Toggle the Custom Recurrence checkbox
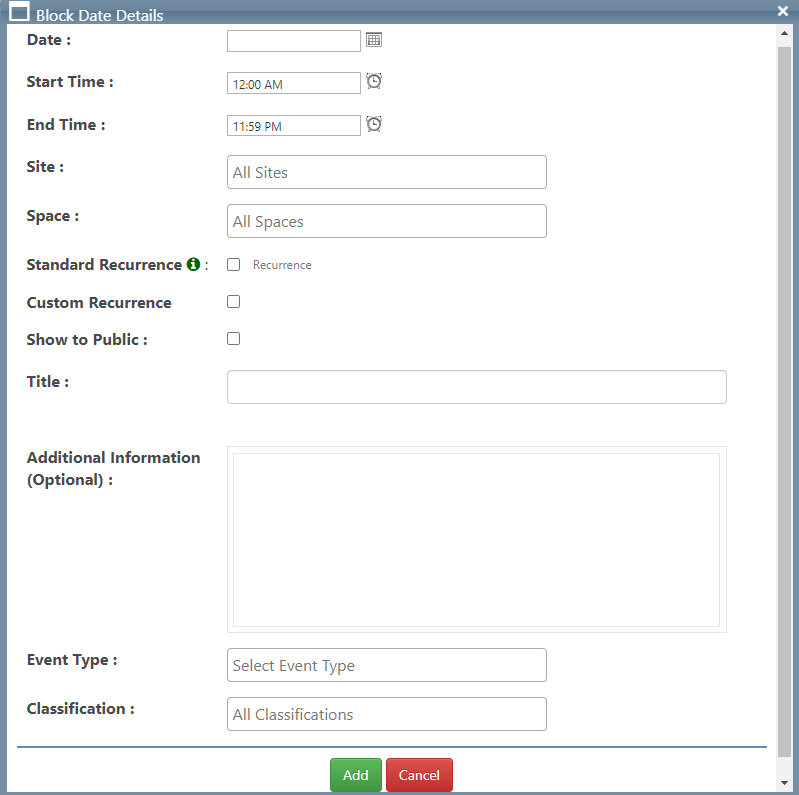The height and width of the screenshot is (795, 799). (233, 302)
